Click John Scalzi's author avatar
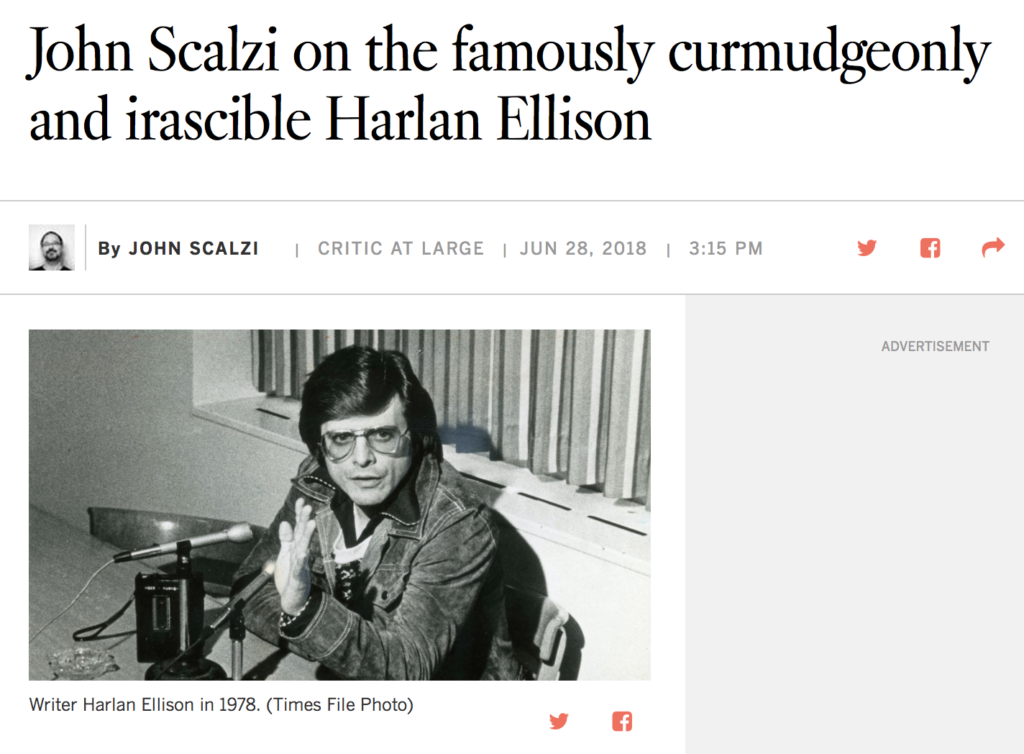The width and height of the screenshot is (1024, 754). 51,248
